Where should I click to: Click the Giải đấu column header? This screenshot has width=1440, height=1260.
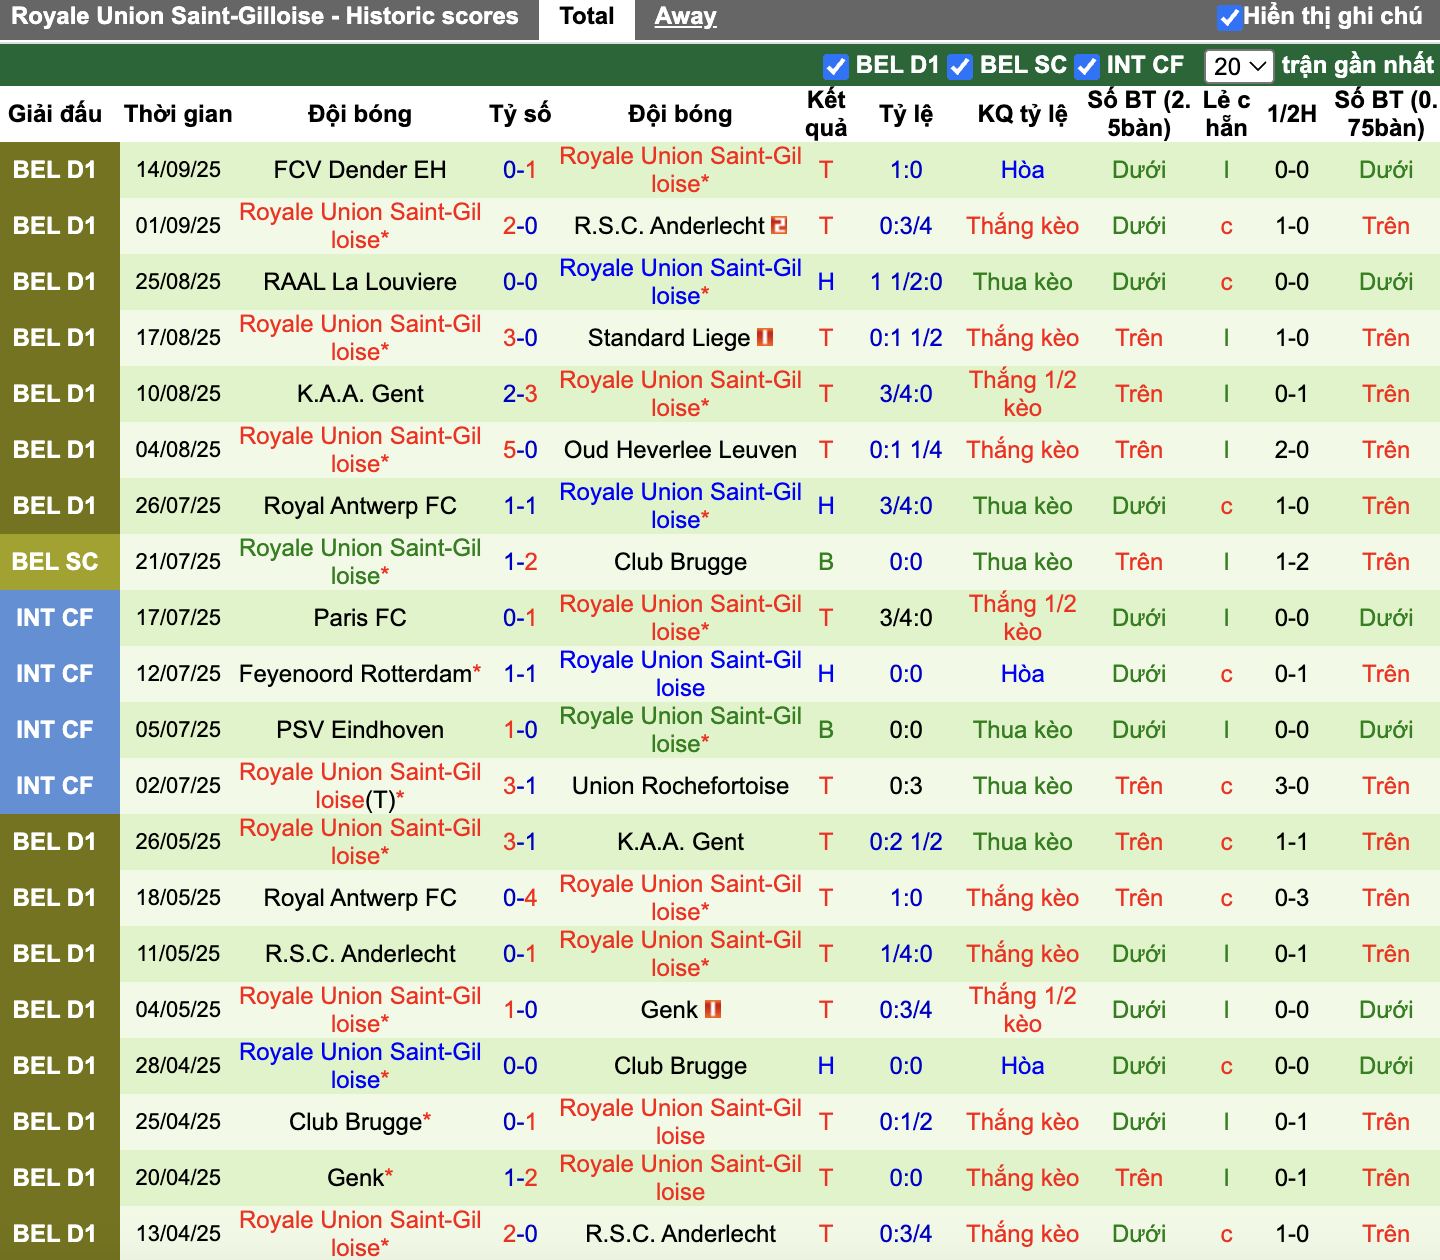pos(55,114)
